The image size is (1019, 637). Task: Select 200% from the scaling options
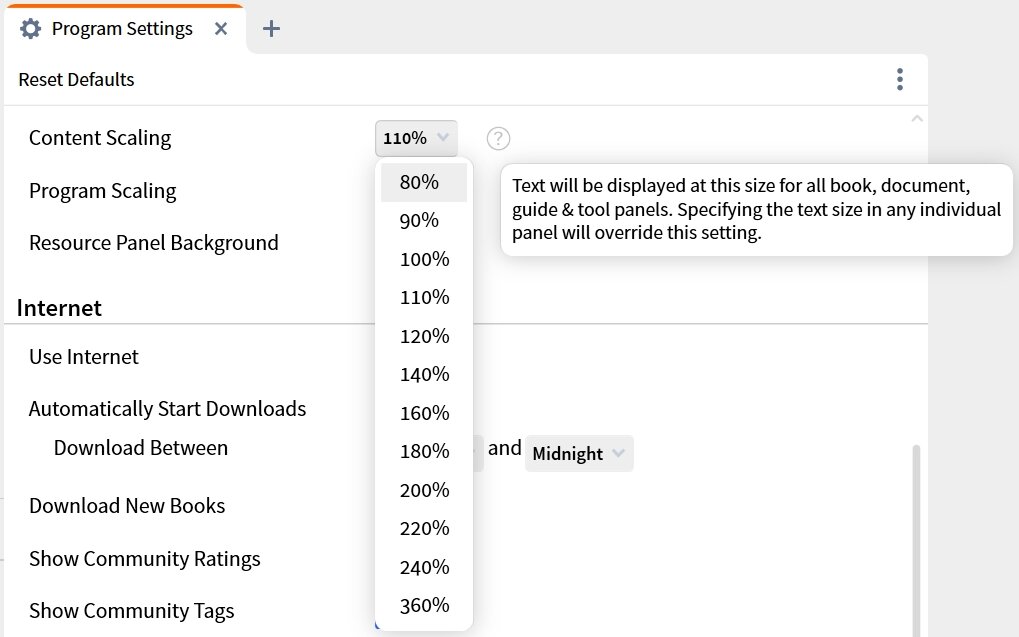point(424,490)
